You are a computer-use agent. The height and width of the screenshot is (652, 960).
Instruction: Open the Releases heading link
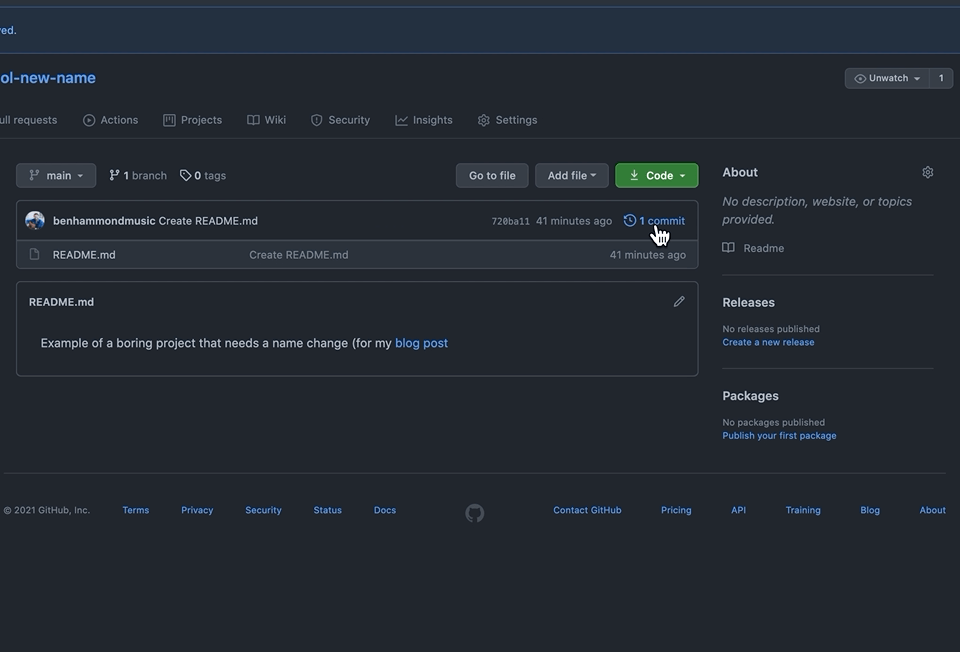pyautogui.click(x=748, y=302)
